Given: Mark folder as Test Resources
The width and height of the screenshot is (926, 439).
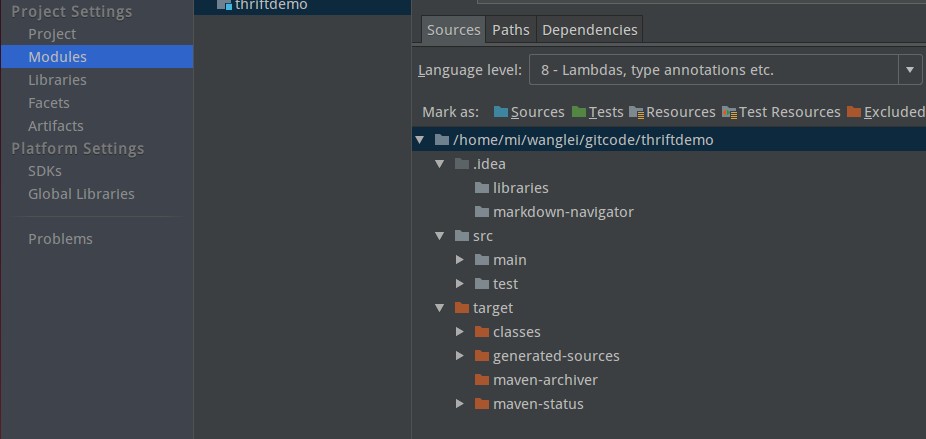Looking at the screenshot, I should (781, 112).
